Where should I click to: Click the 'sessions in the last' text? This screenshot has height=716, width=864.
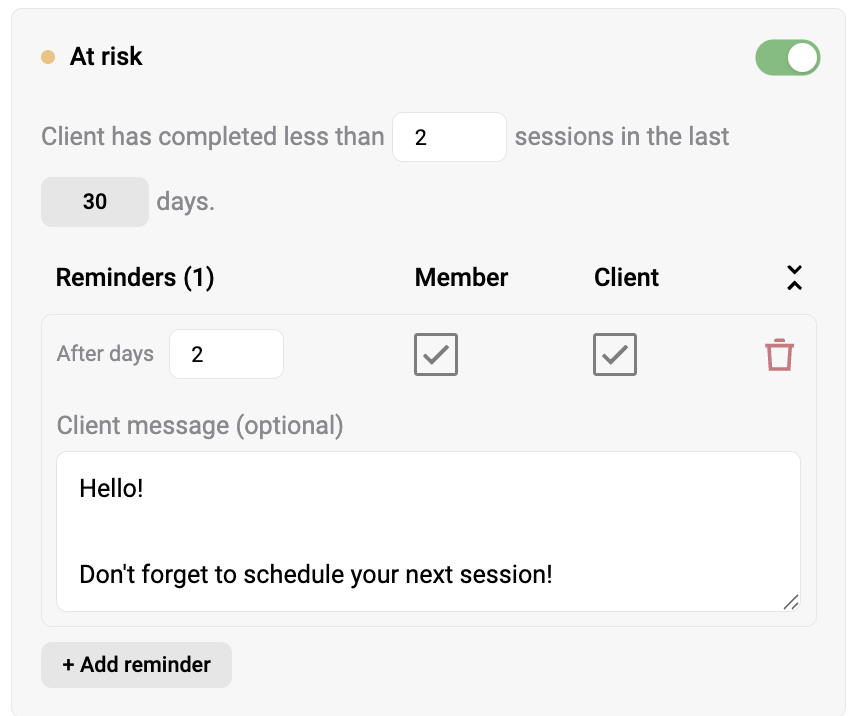[x=622, y=137]
